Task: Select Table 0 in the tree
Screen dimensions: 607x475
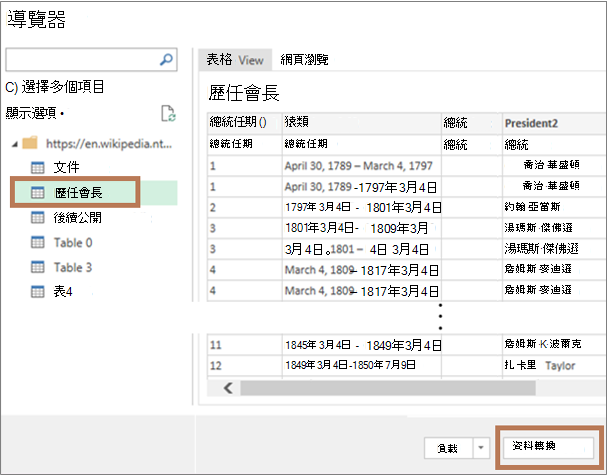Action: (73, 242)
